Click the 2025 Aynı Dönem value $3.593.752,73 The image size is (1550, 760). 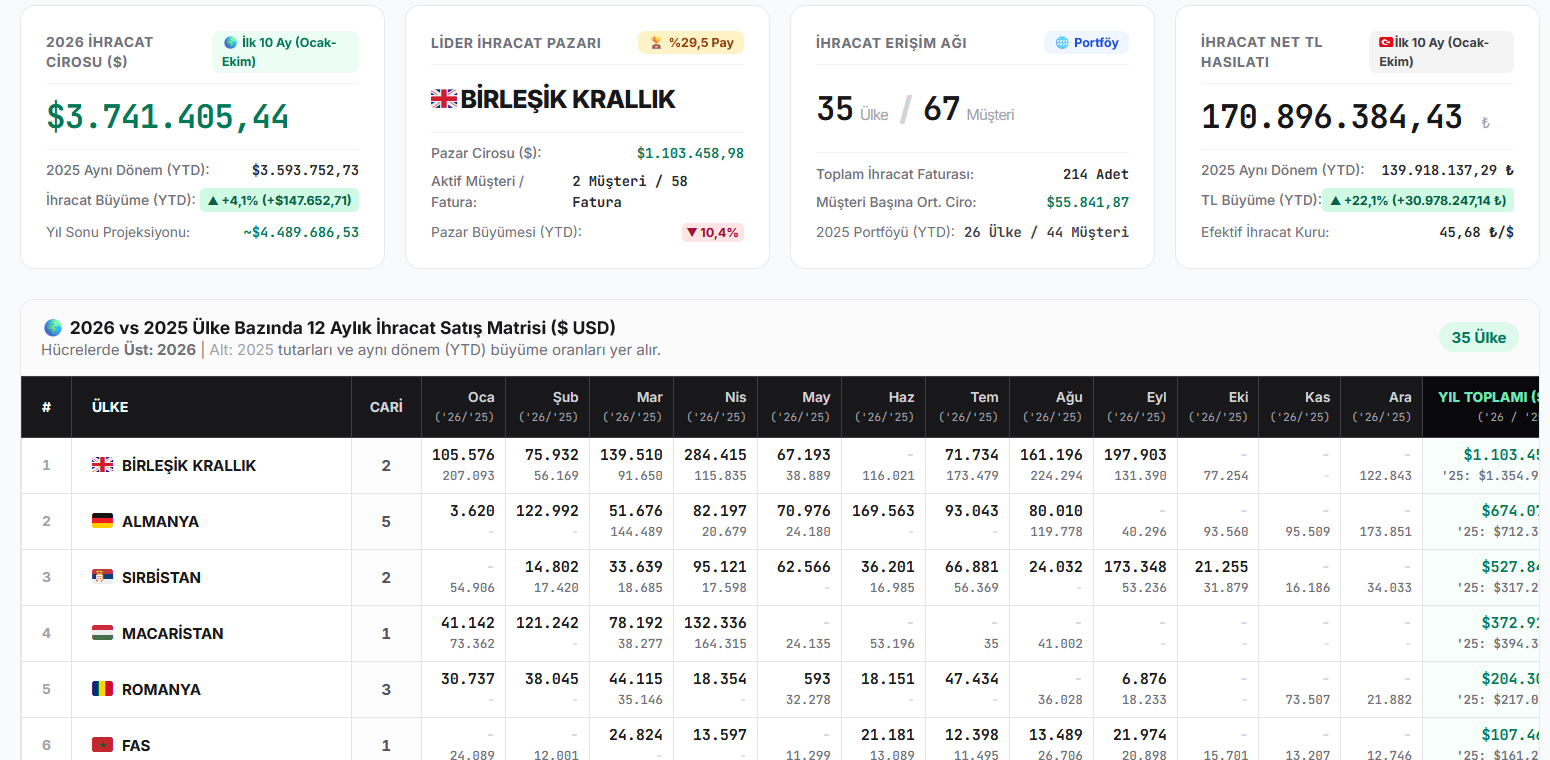pyautogui.click(x=305, y=170)
